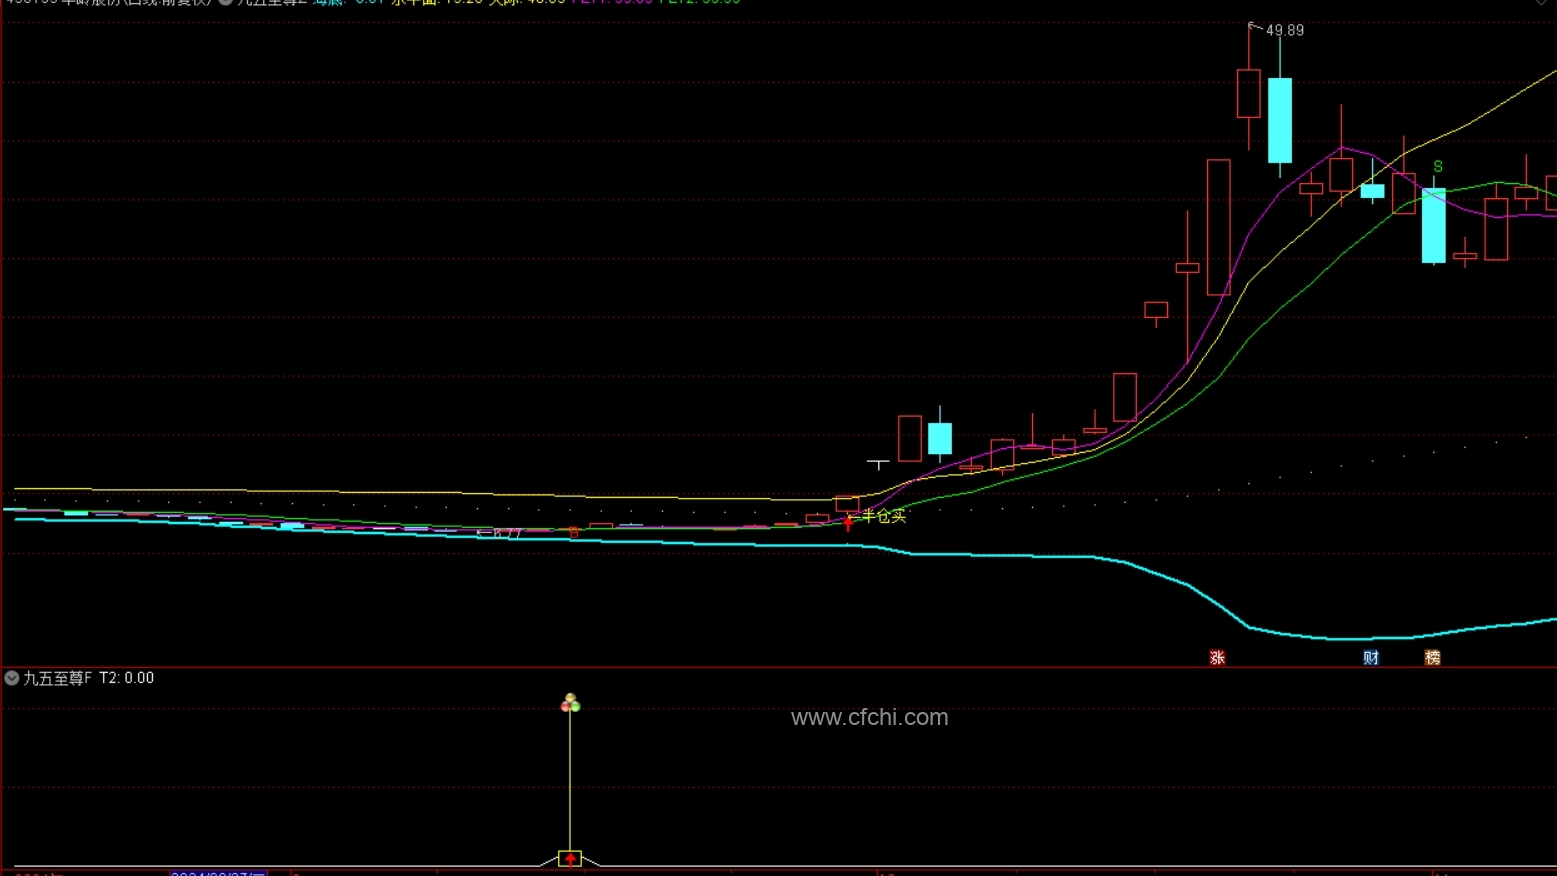
Task: Click the small red B marker near 8.77
Action: [574, 533]
